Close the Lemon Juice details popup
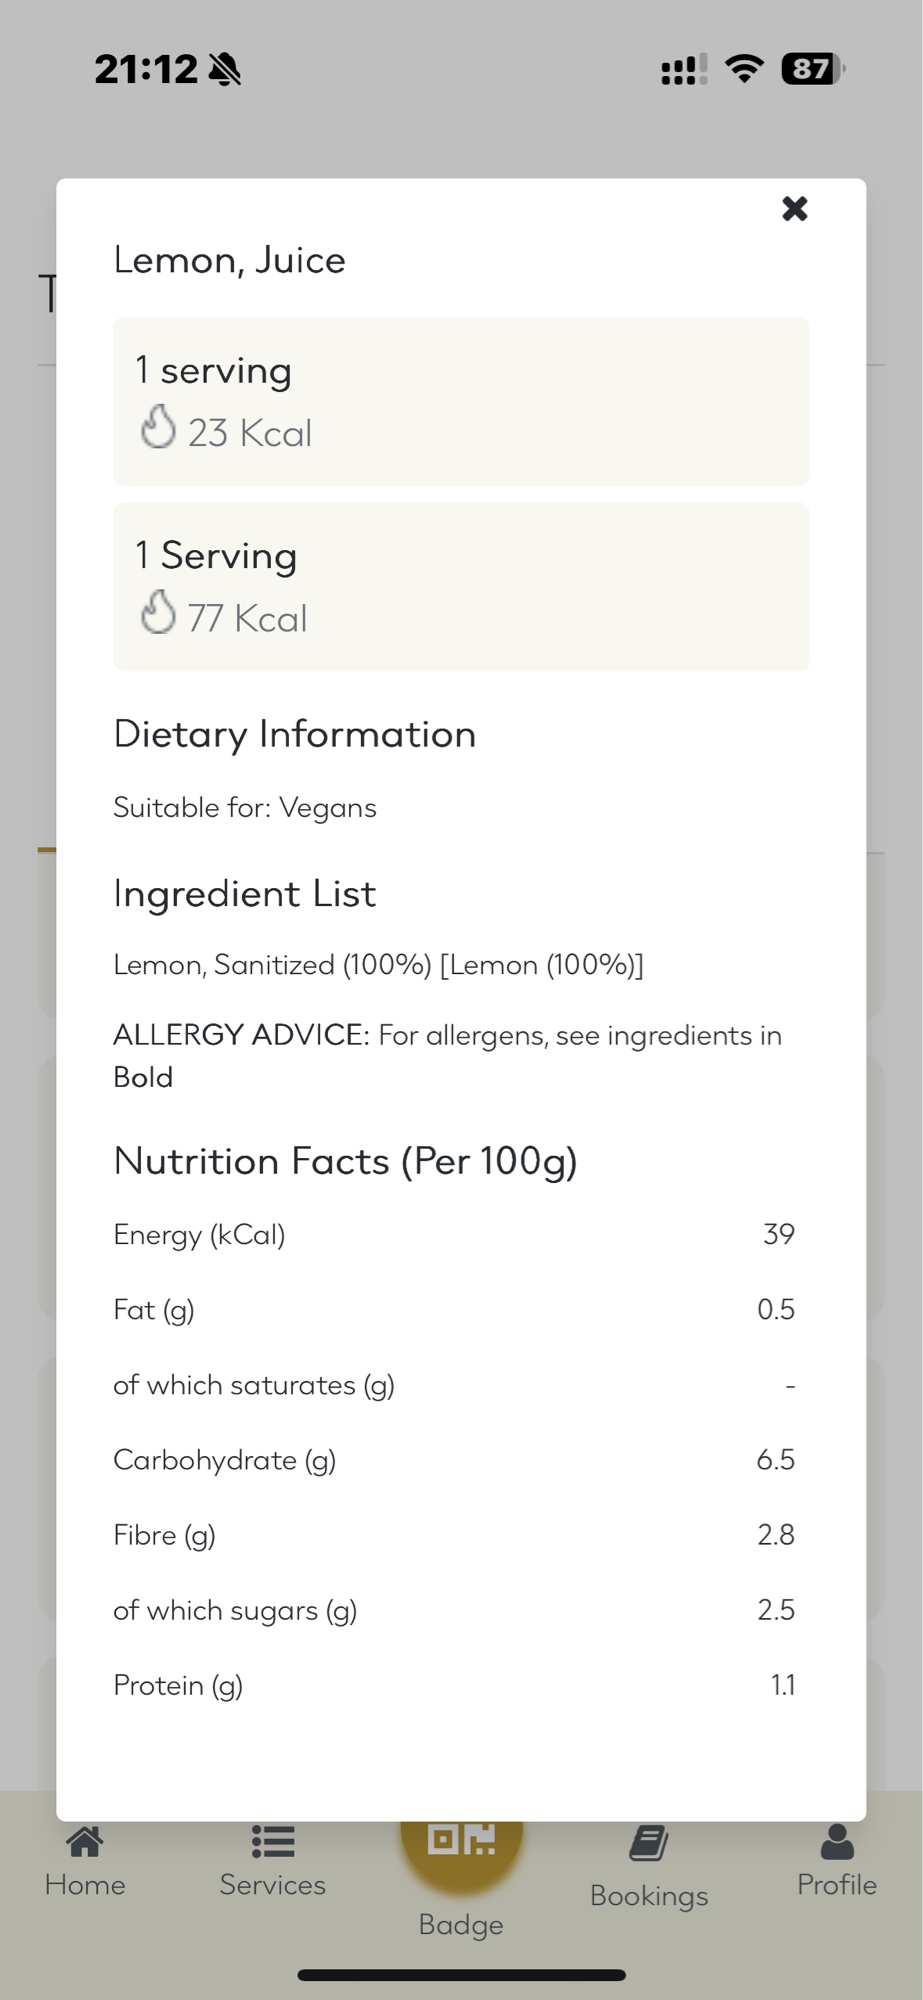 794,208
